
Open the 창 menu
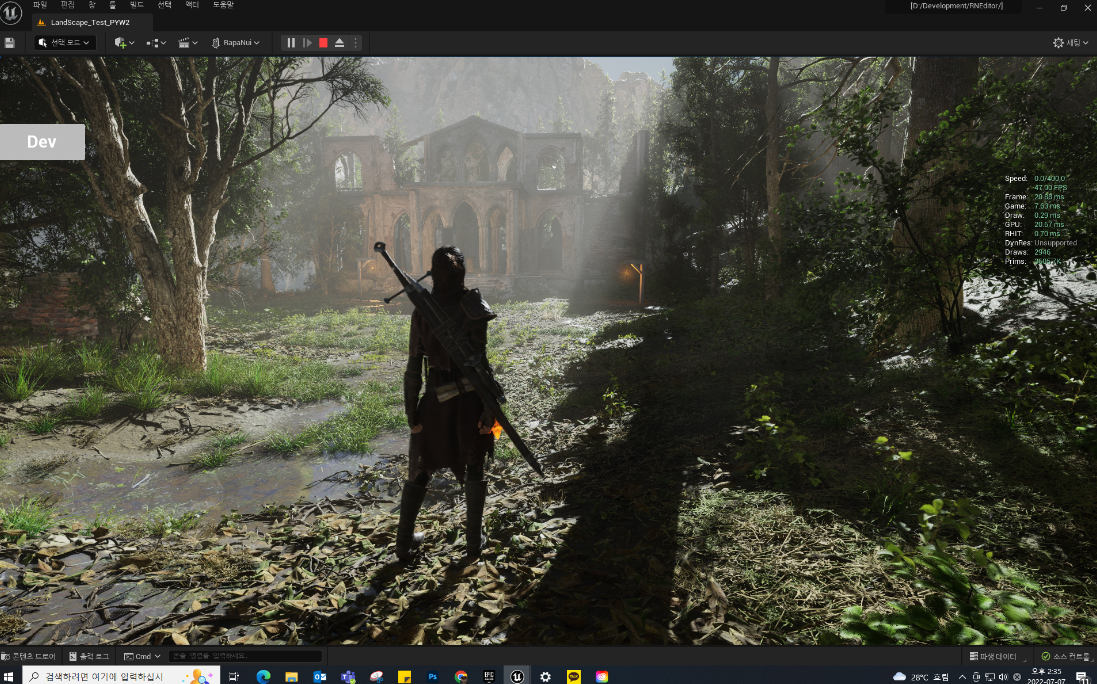coord(92,4)
